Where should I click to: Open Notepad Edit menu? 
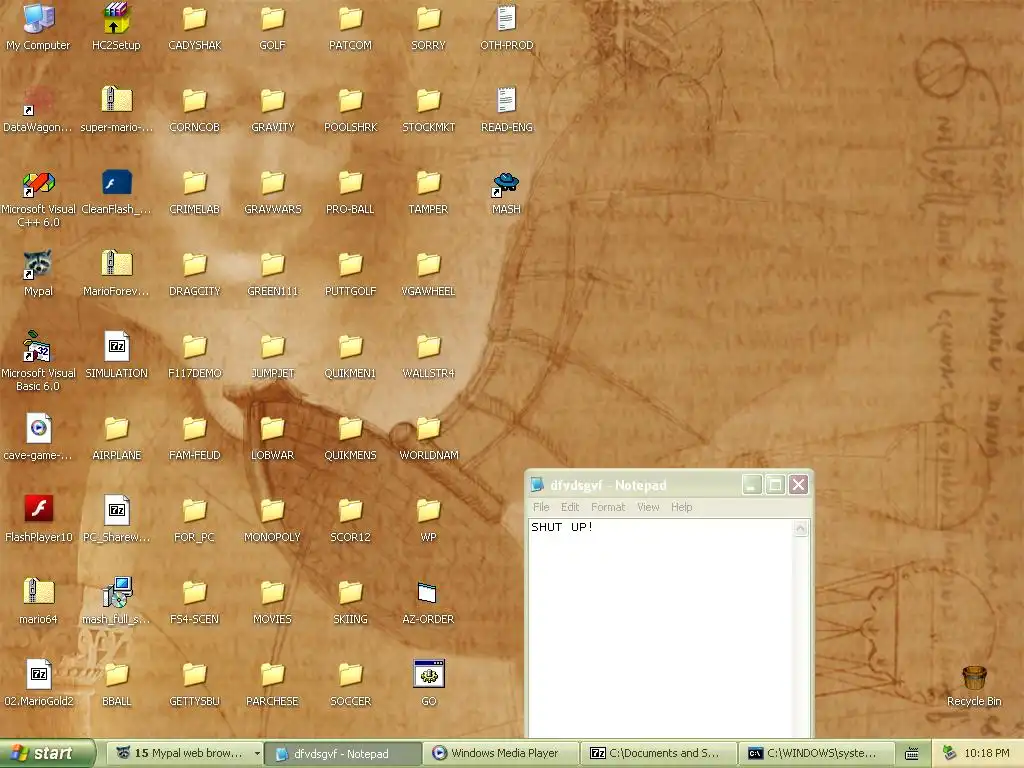[569, 507]
